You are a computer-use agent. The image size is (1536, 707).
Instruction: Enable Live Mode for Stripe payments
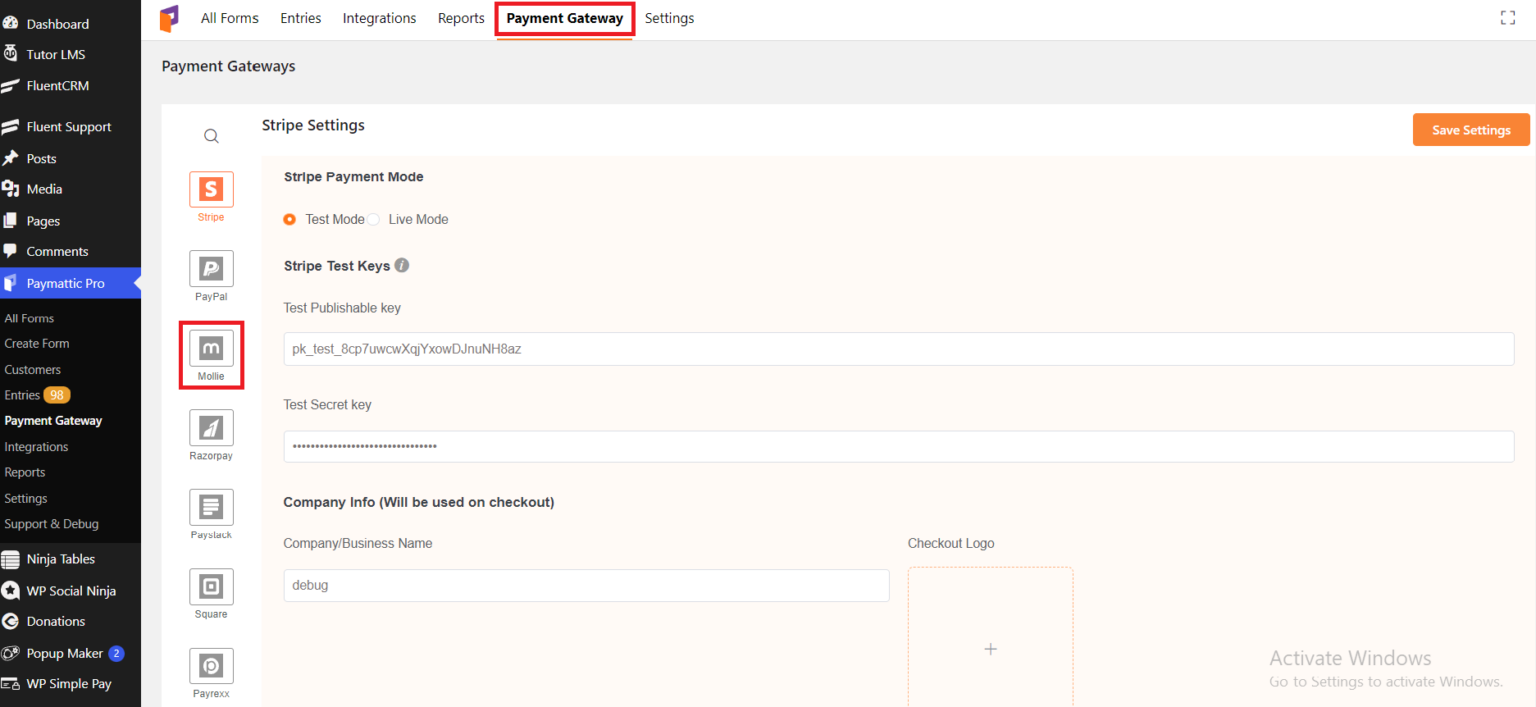(373, 219)
